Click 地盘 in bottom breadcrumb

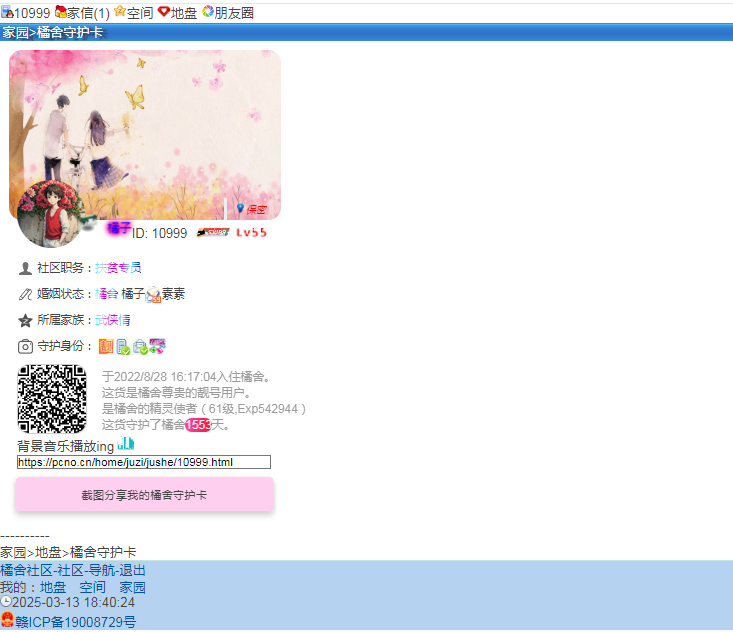click(48, 552)
